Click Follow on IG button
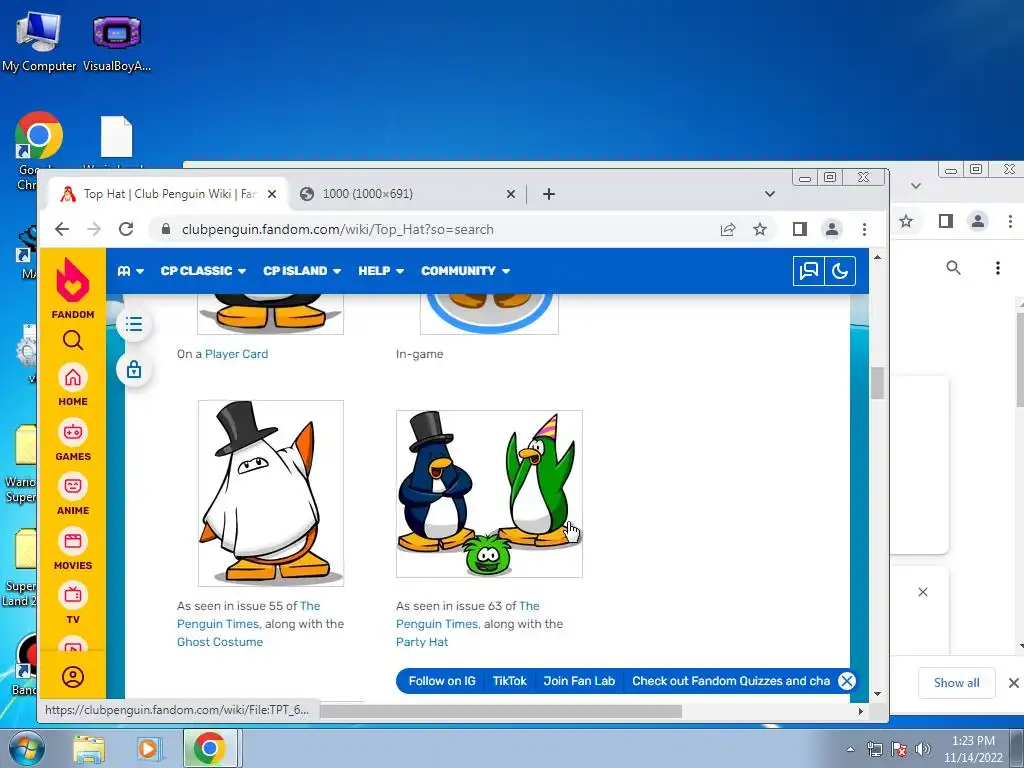Image resolution: width=1024 pixels, height=768 pixels. (x=442, y=681)
